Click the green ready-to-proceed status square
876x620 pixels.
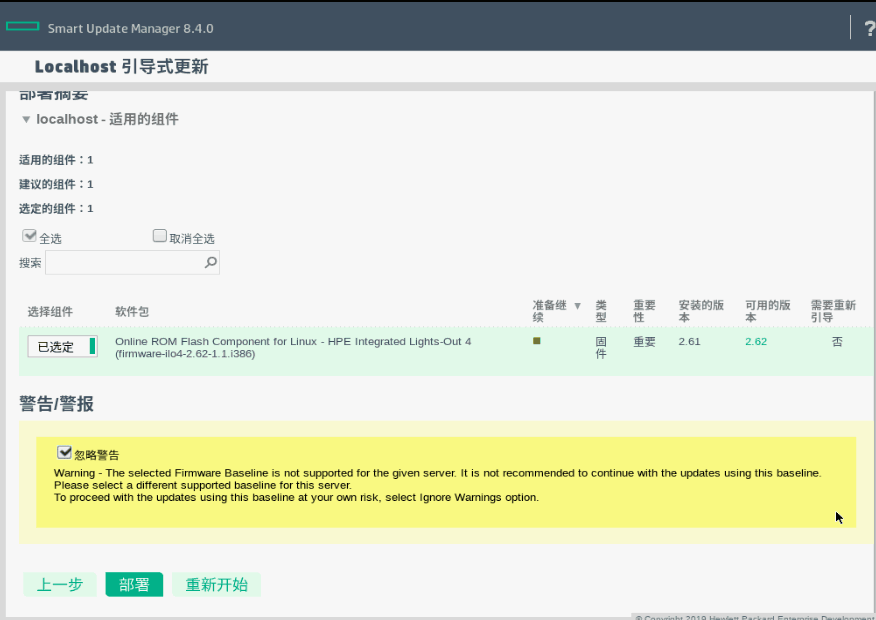coord(537,341)
